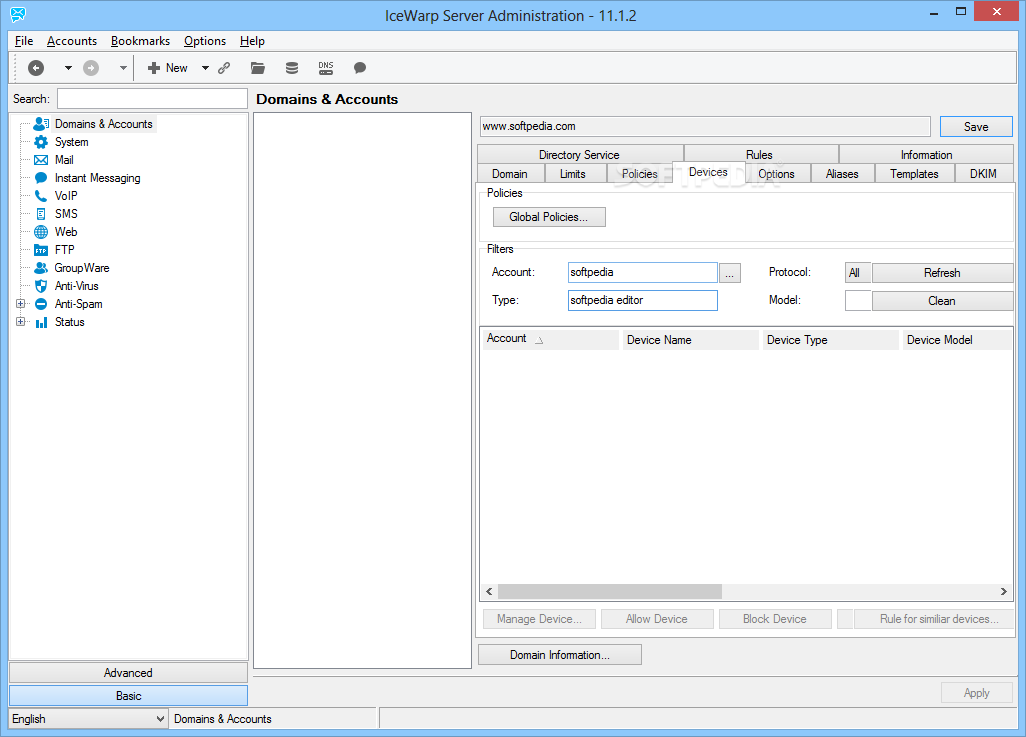Viewport: 1026px width, 737px height.
Task: Click the IceWarp application logo icon
Action: (18, 14)
